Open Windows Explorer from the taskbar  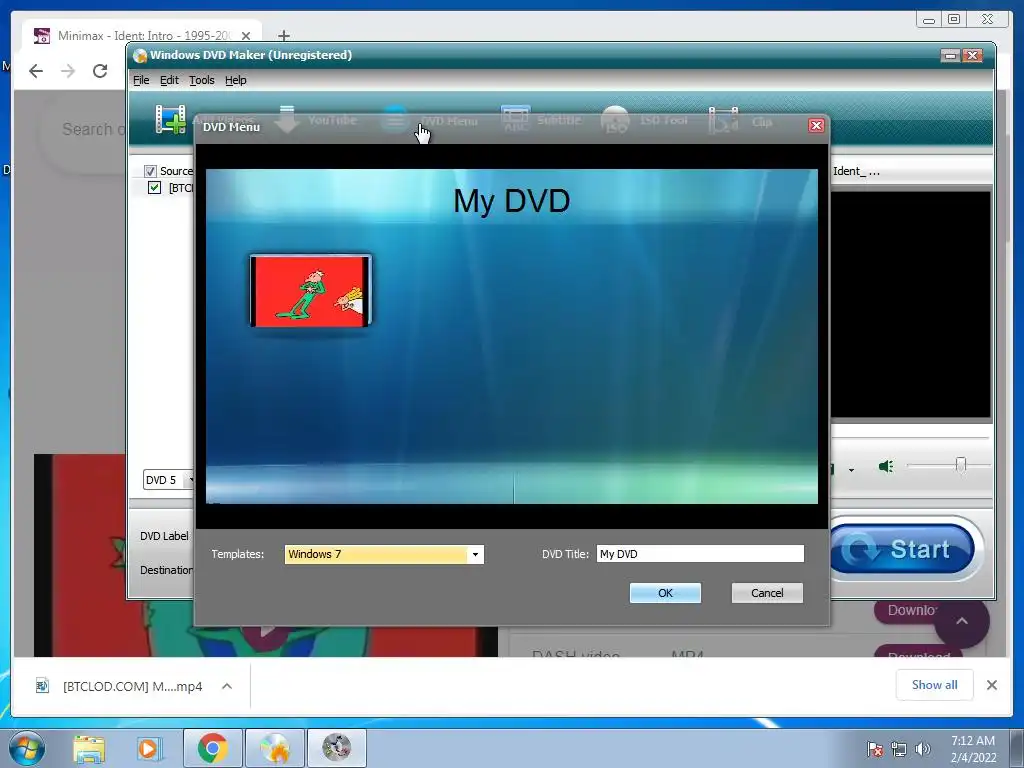[x=89, y=748]
